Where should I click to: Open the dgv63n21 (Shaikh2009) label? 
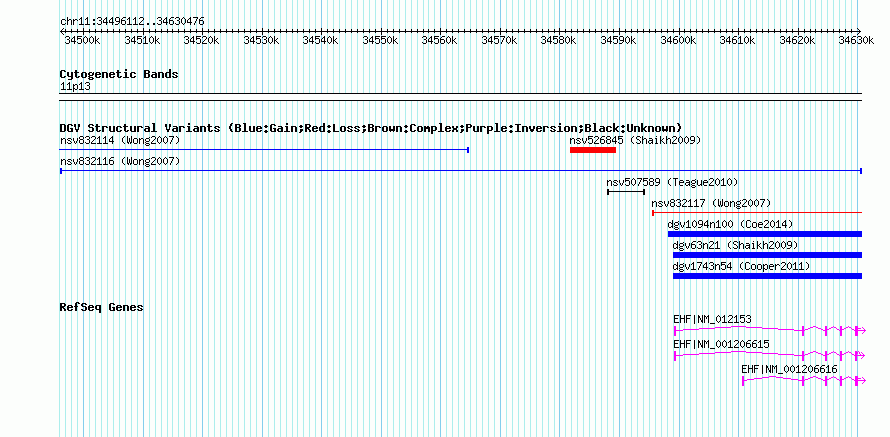(735, 245)
